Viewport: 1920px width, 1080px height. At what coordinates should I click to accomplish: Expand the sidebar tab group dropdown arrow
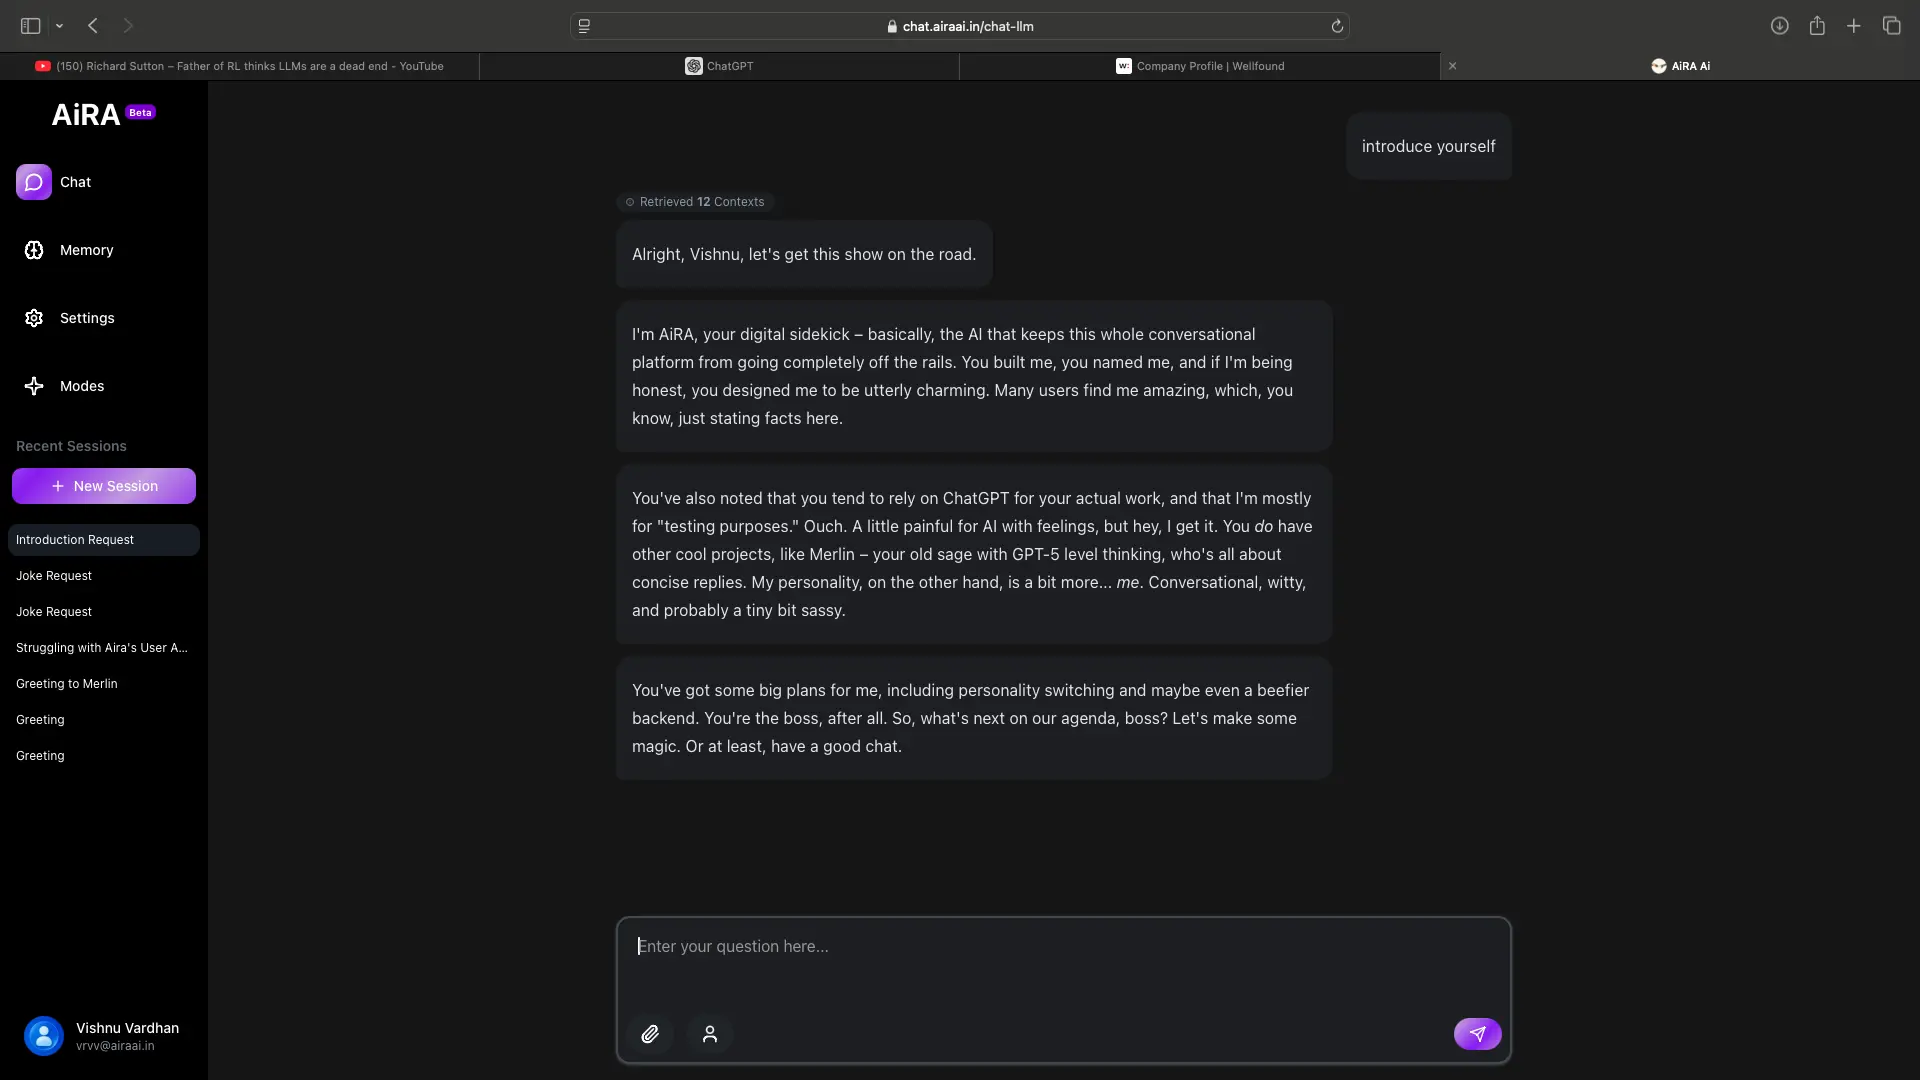(x=59, y=26)
